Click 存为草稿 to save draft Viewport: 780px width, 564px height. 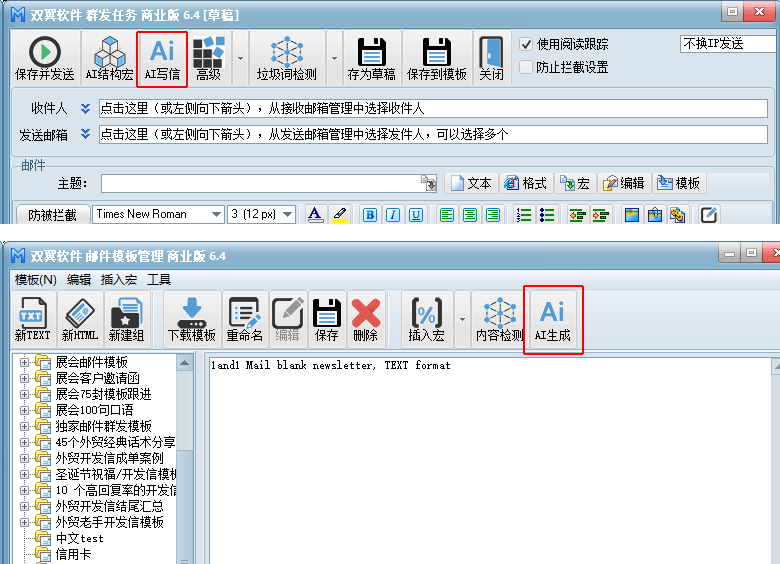click(x=372, y=58)
